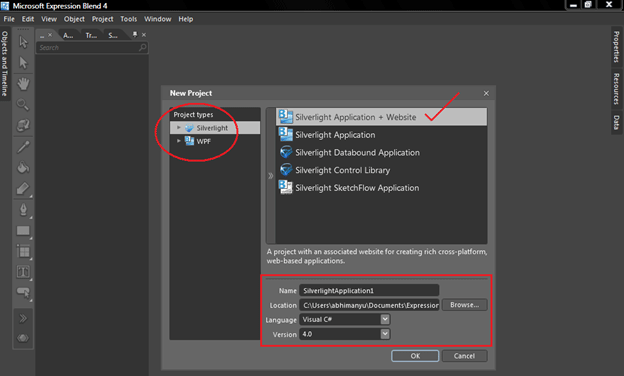624x376 pixels.
Task: Select Silverlight SketchFlow Application template
Action: point(381,188)
